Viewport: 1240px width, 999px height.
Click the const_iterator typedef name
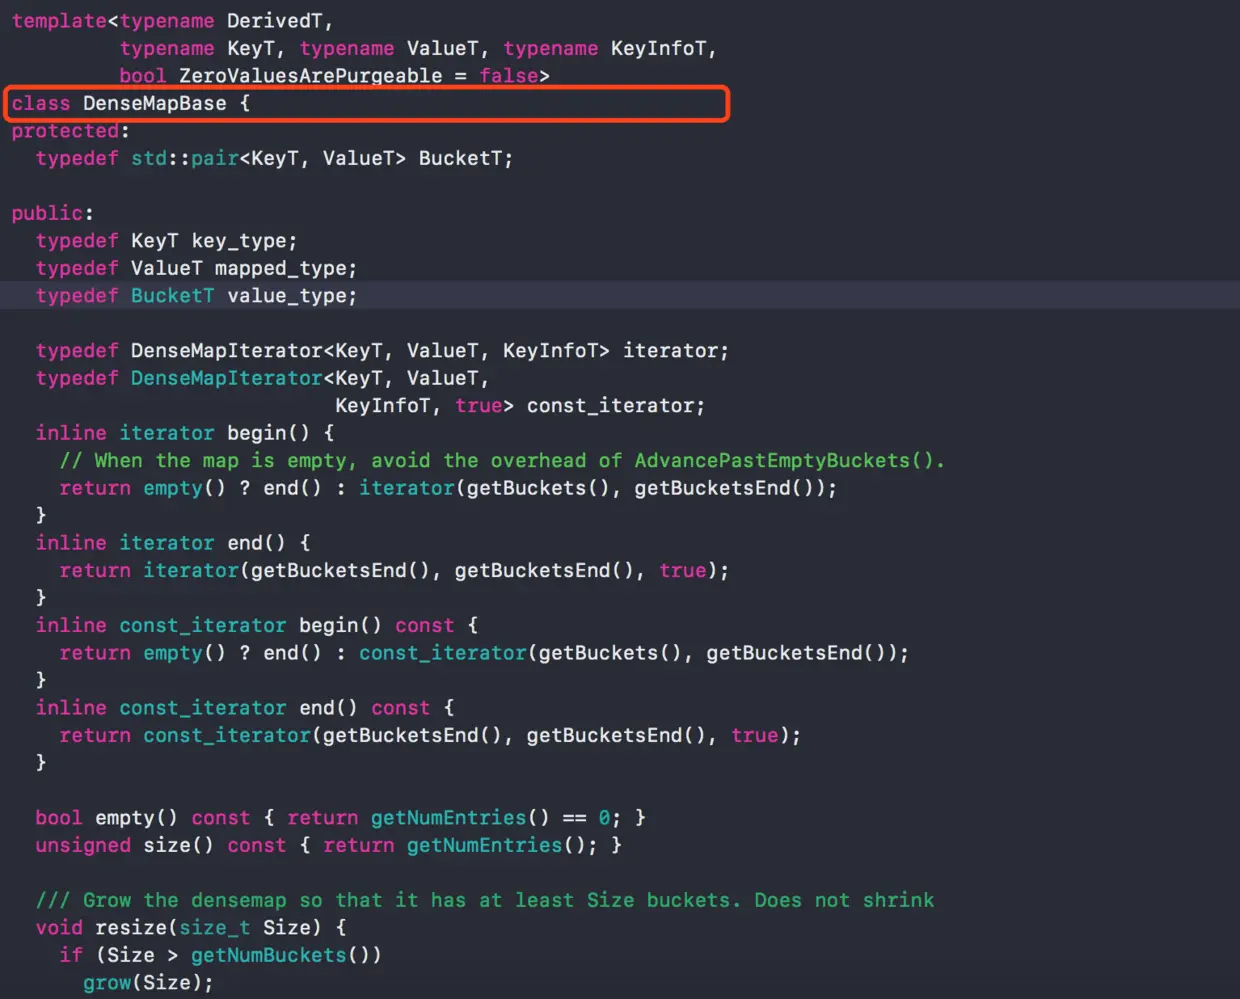pyautogui.click(x=610, y=405)
